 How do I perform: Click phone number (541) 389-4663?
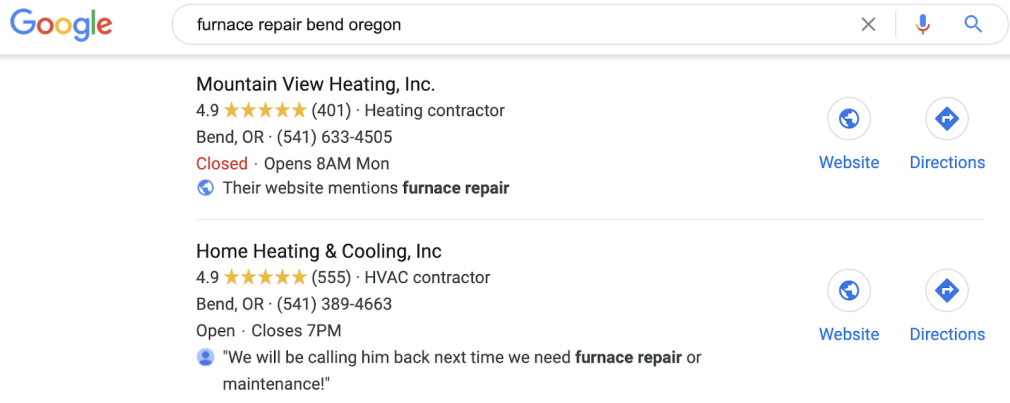click(334, 304)
